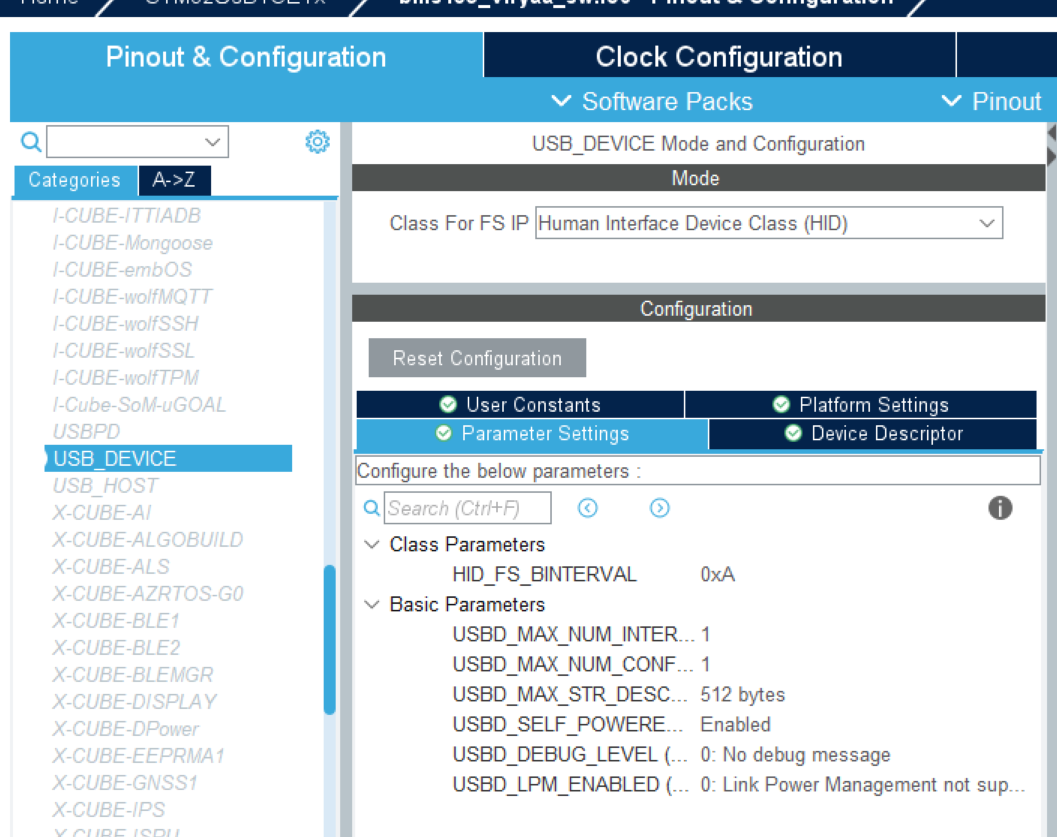
Task: Click the Reset Configuration button
Action: pyautogui.click(x=477, y=357)
